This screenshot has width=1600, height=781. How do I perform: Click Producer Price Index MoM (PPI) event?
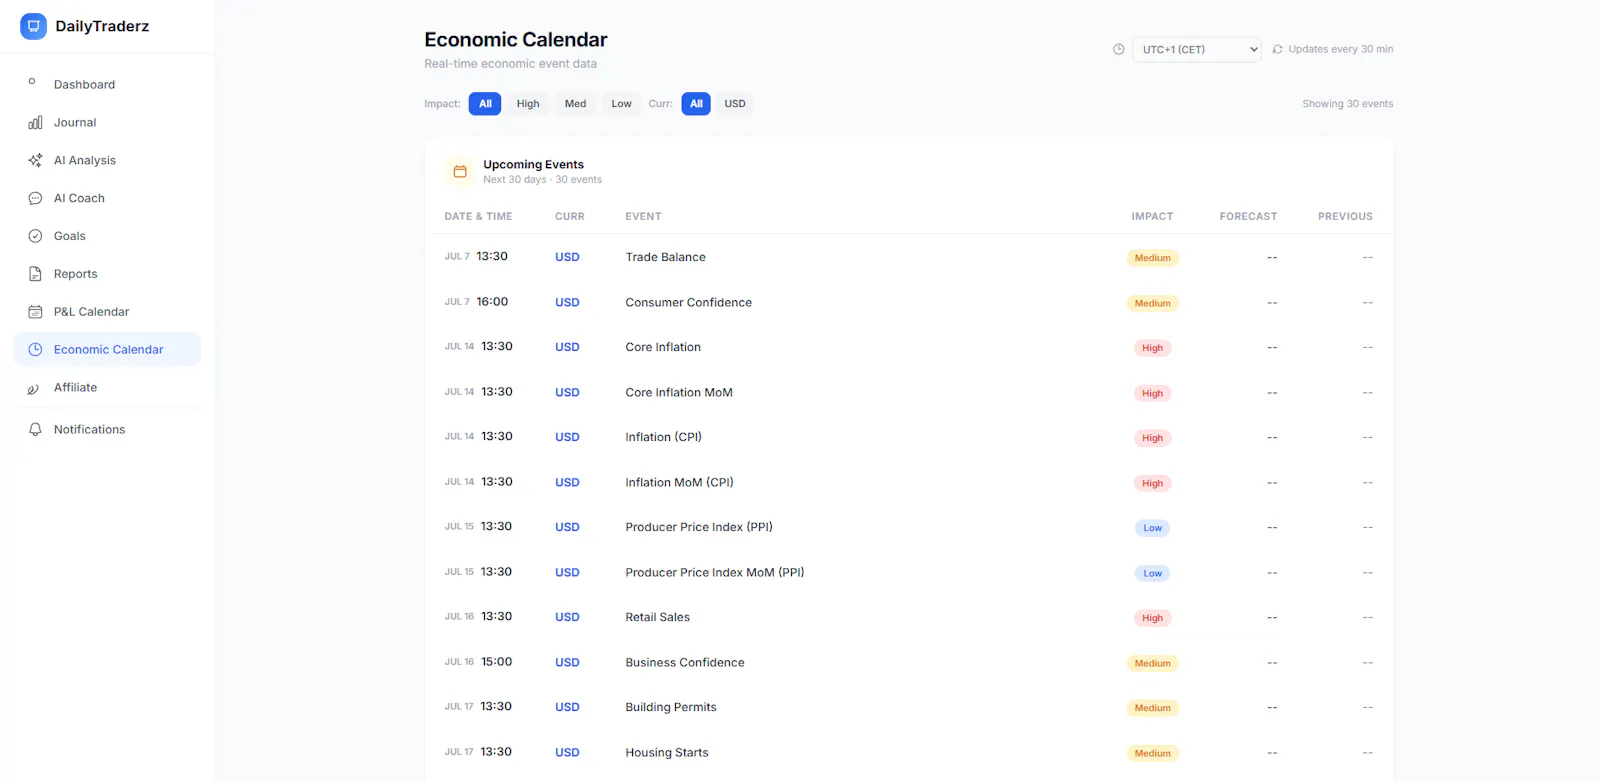coord(715,572)
